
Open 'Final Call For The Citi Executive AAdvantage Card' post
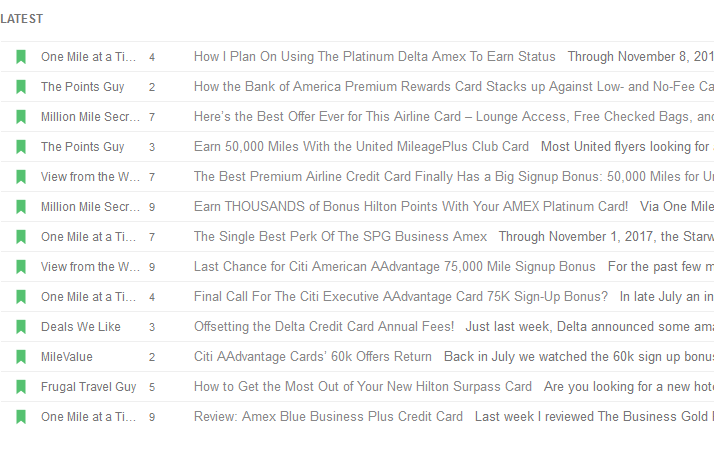[401, 297]
